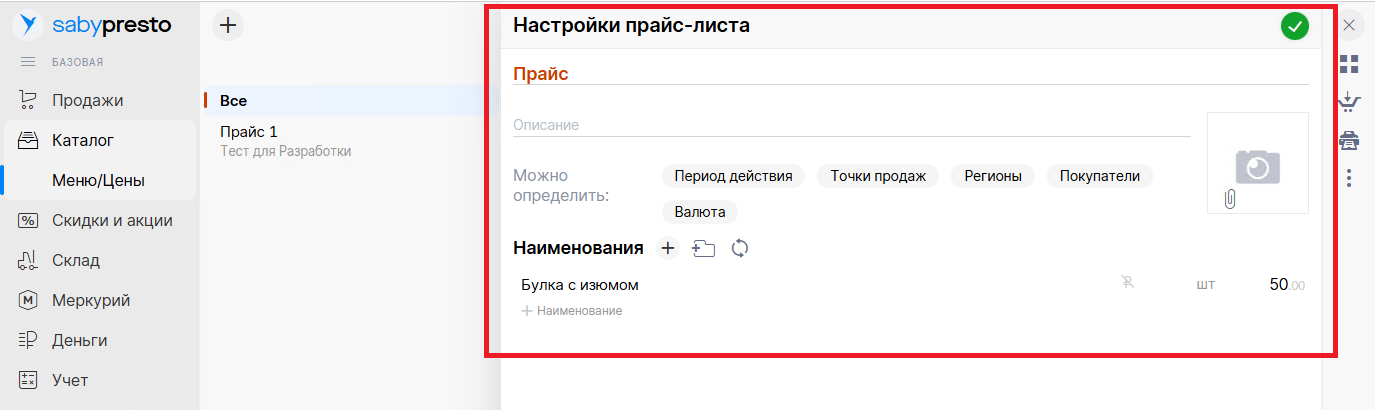
Task: Open Скидки и акции menu section
Action: pyautogui.click(x=112, y=220)
